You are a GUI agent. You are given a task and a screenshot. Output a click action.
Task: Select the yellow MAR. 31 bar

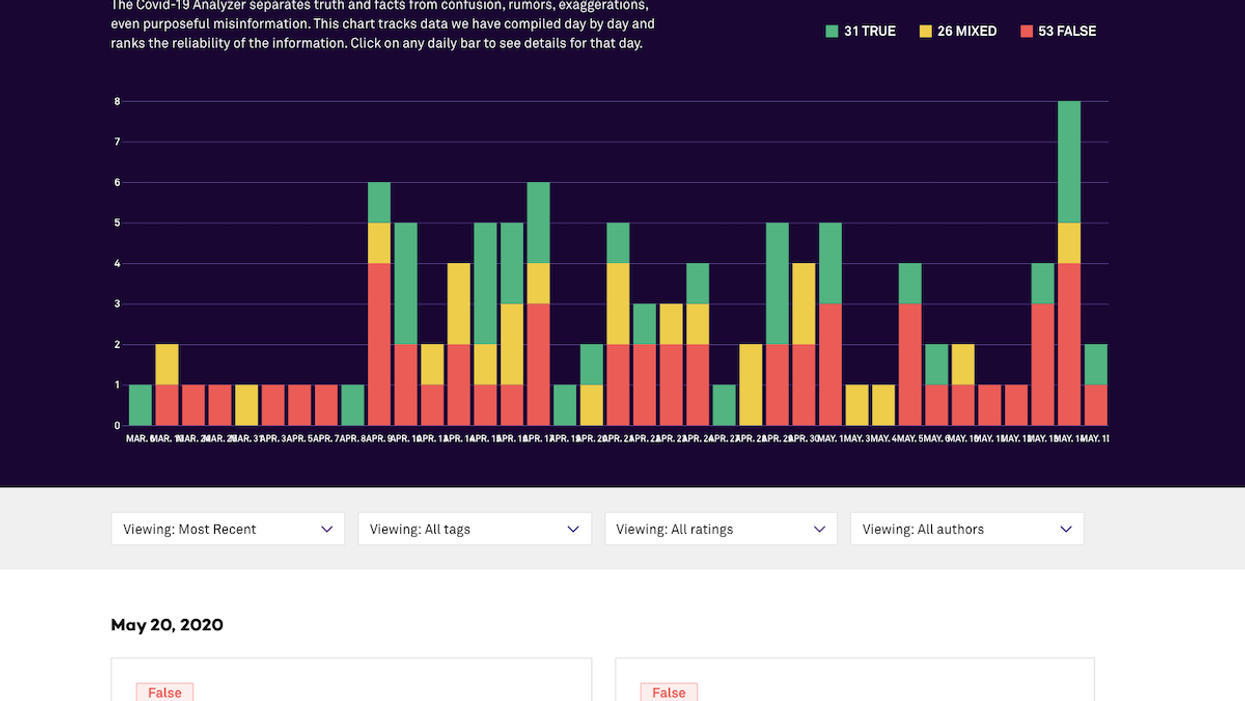[x=246, y=405]
